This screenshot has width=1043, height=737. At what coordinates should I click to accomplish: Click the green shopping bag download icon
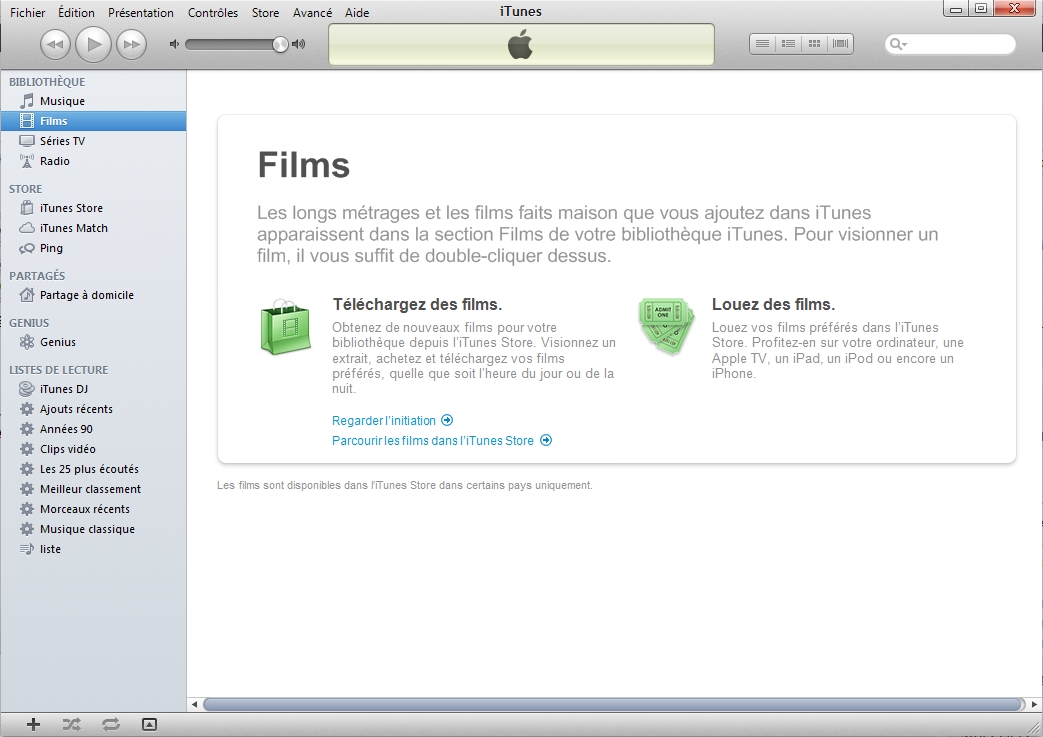point(285,327)
